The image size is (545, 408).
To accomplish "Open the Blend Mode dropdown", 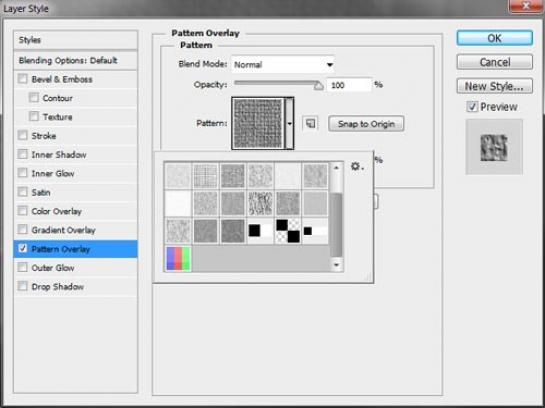I will (283, 64).
